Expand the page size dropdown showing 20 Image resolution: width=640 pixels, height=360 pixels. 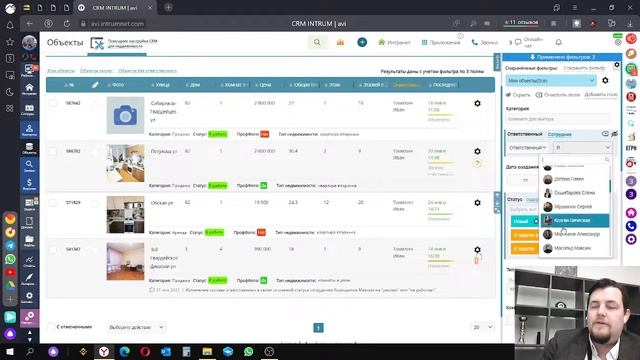point(483,327)
